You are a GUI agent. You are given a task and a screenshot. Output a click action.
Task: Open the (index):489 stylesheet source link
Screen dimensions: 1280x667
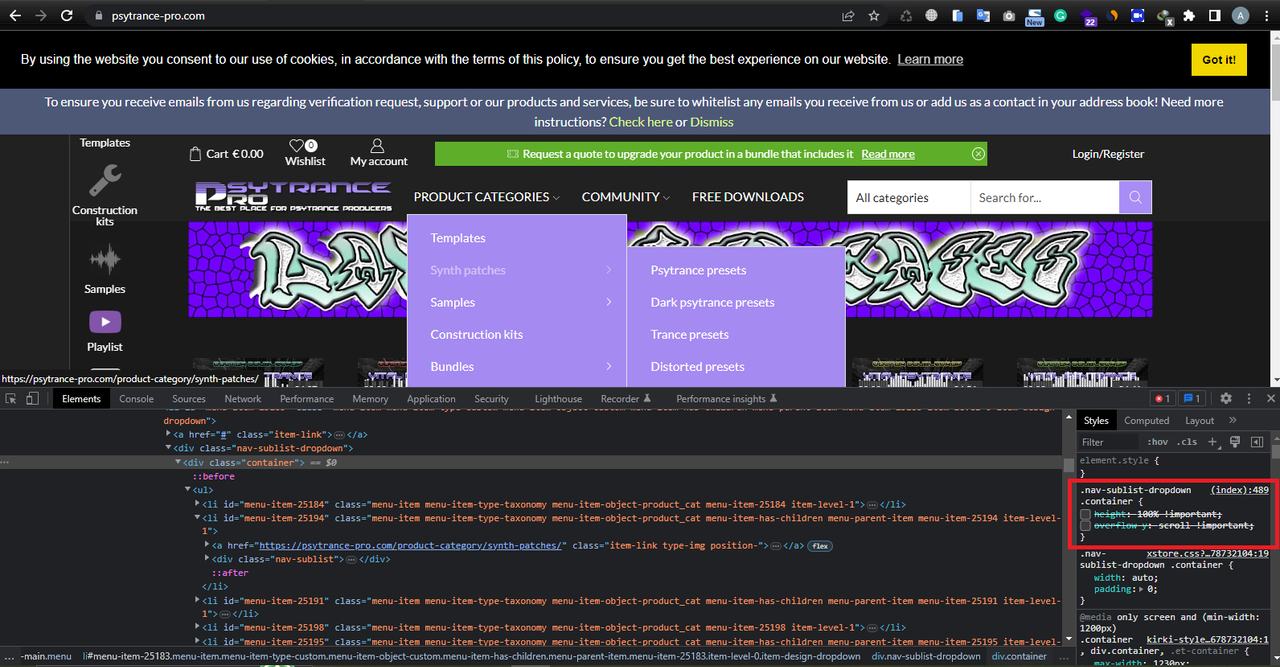click(x=1239, y=490)
